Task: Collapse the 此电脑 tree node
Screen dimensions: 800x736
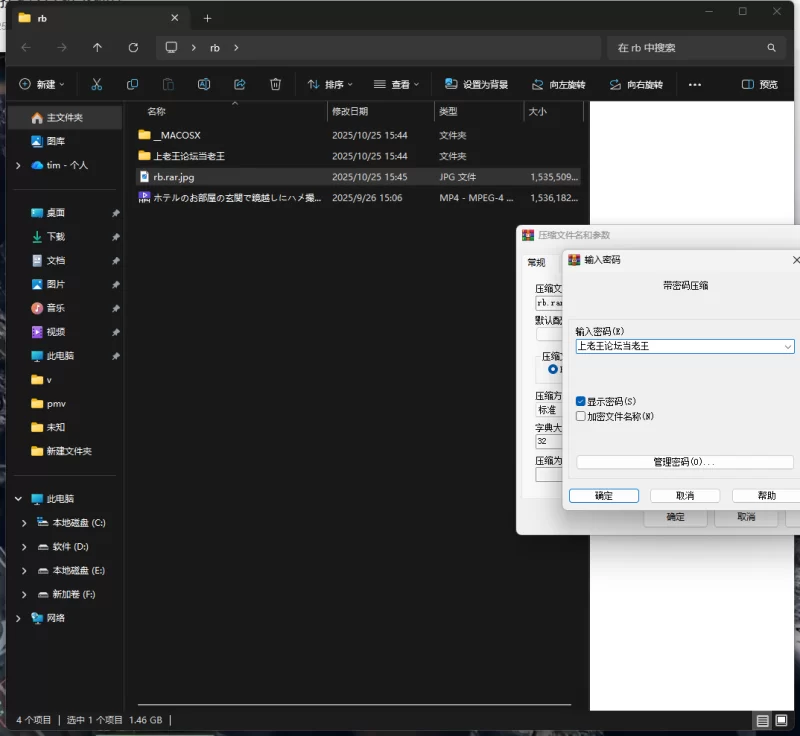Action: click(19, 499)
